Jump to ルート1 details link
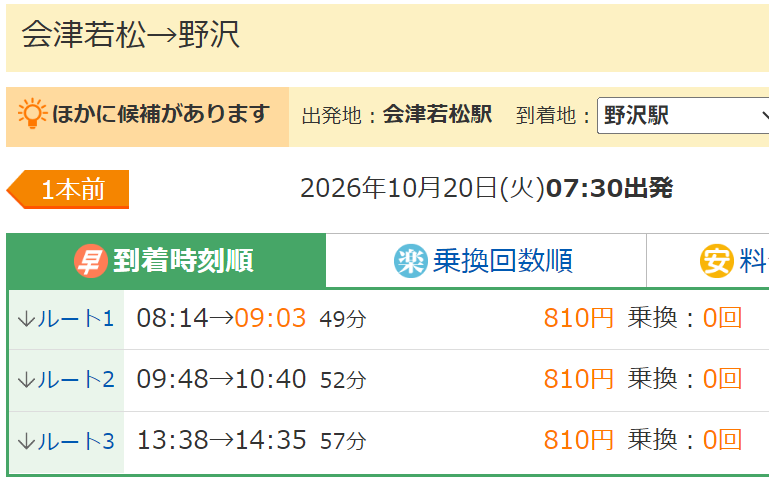This screenshot has height=484, width=769. point(66,319)
